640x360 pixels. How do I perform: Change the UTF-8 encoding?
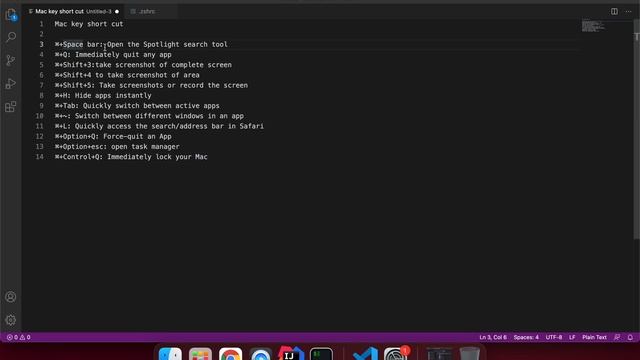click(x=554, y=338)
